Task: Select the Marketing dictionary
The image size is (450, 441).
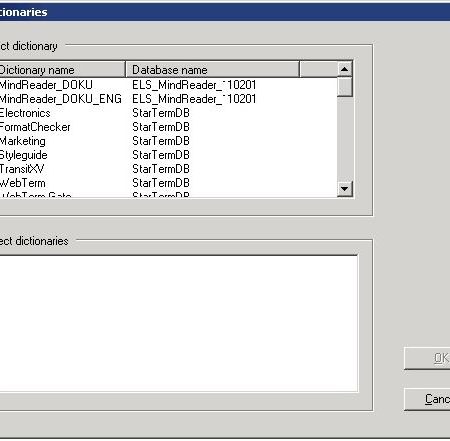Action: point(23,141)
